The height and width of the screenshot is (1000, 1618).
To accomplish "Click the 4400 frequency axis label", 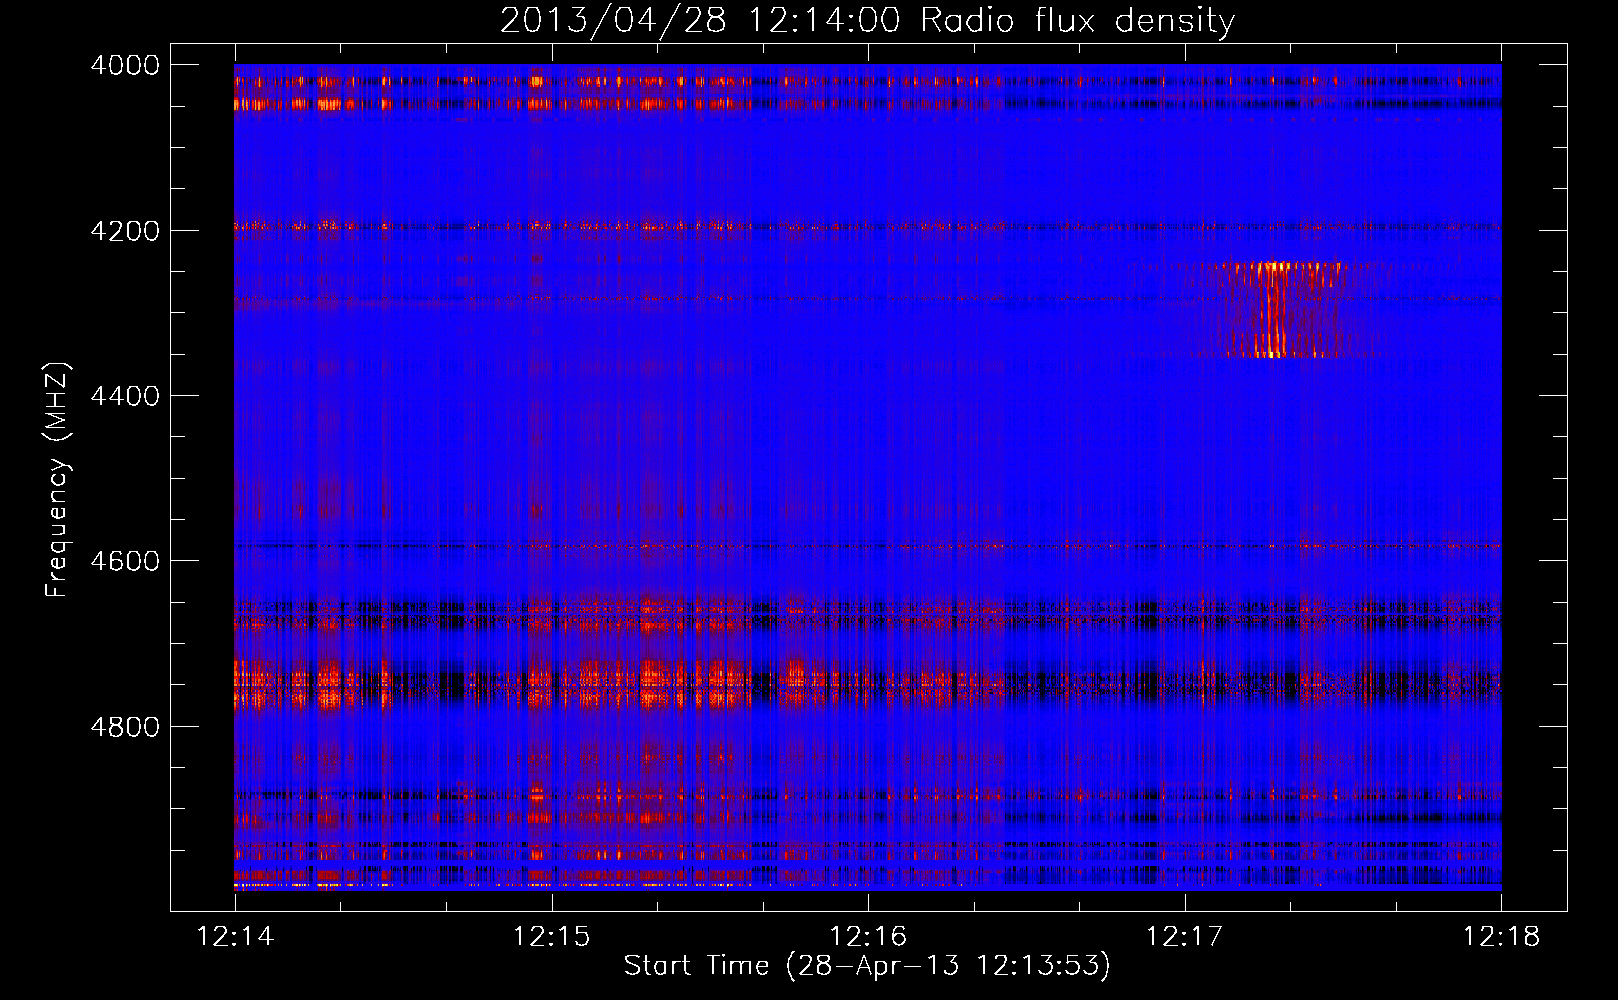I will (125, 396).
